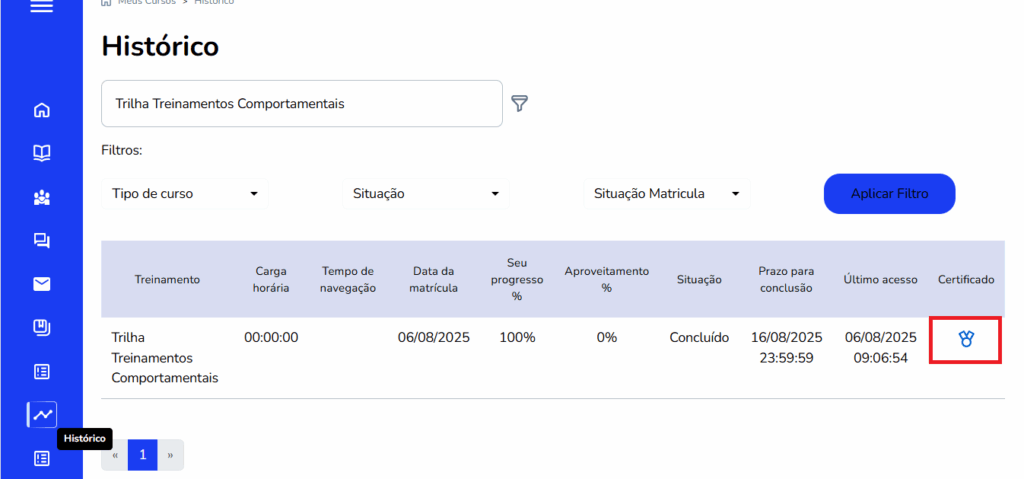Go to the home icon in sidebar
Screen dimensions: 1024x479
pyautogui.click(x=41, y=110)
